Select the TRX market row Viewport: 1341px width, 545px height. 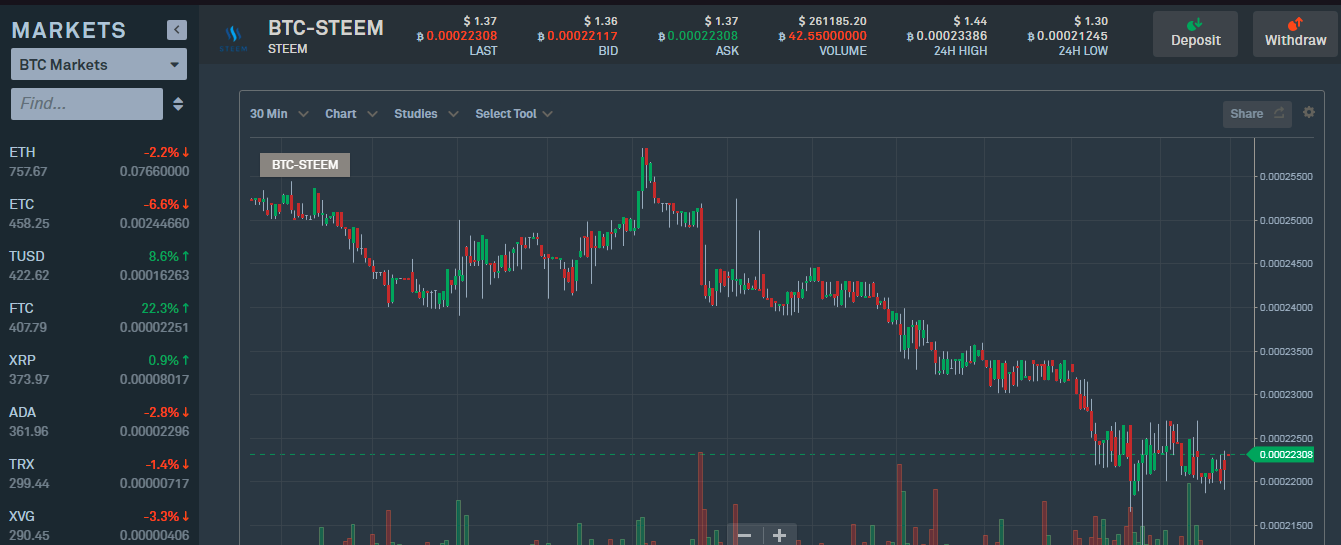coord(99,474)
